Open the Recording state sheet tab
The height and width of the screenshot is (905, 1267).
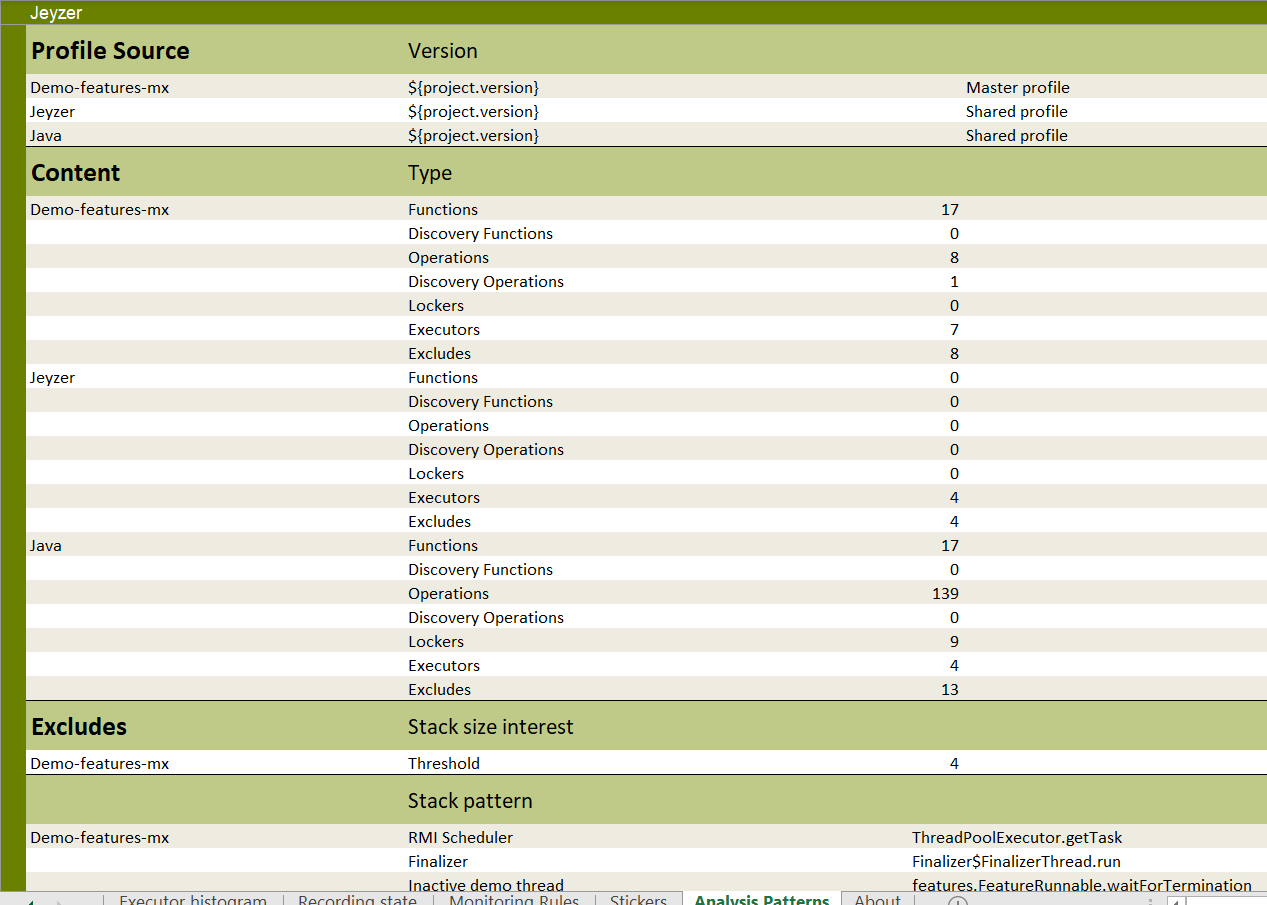pyautogui.click(x=357, y=900)
